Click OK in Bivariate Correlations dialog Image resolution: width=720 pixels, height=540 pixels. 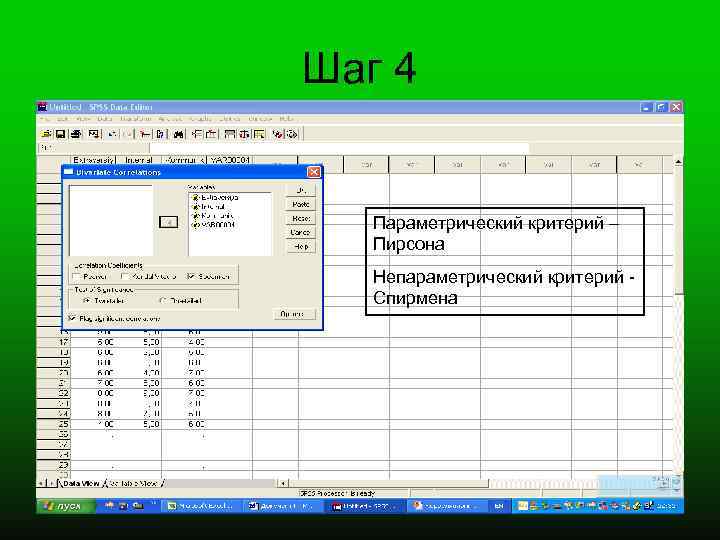[x=301, y=190]
